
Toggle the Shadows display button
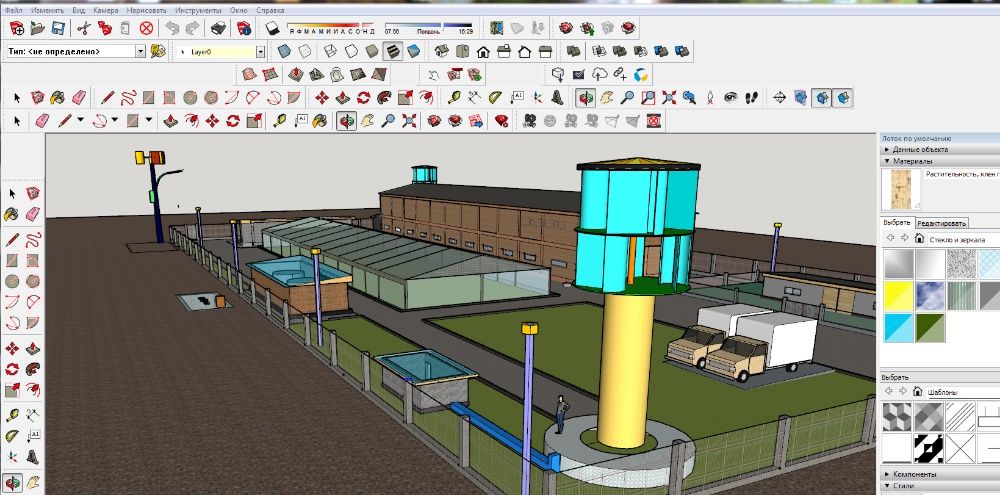point(273,28)
